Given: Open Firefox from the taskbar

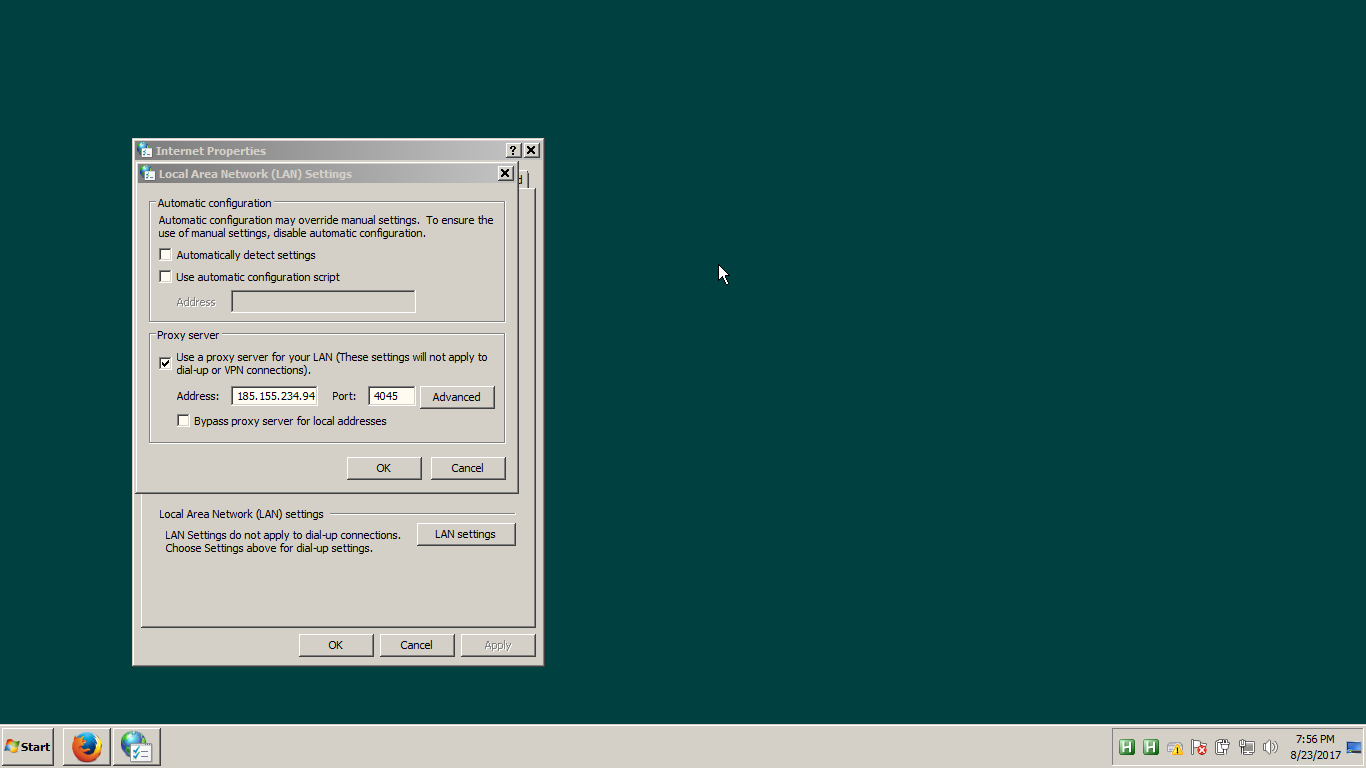Looking at the screenshot, I should pyautogui.click(x=87, y=747).
